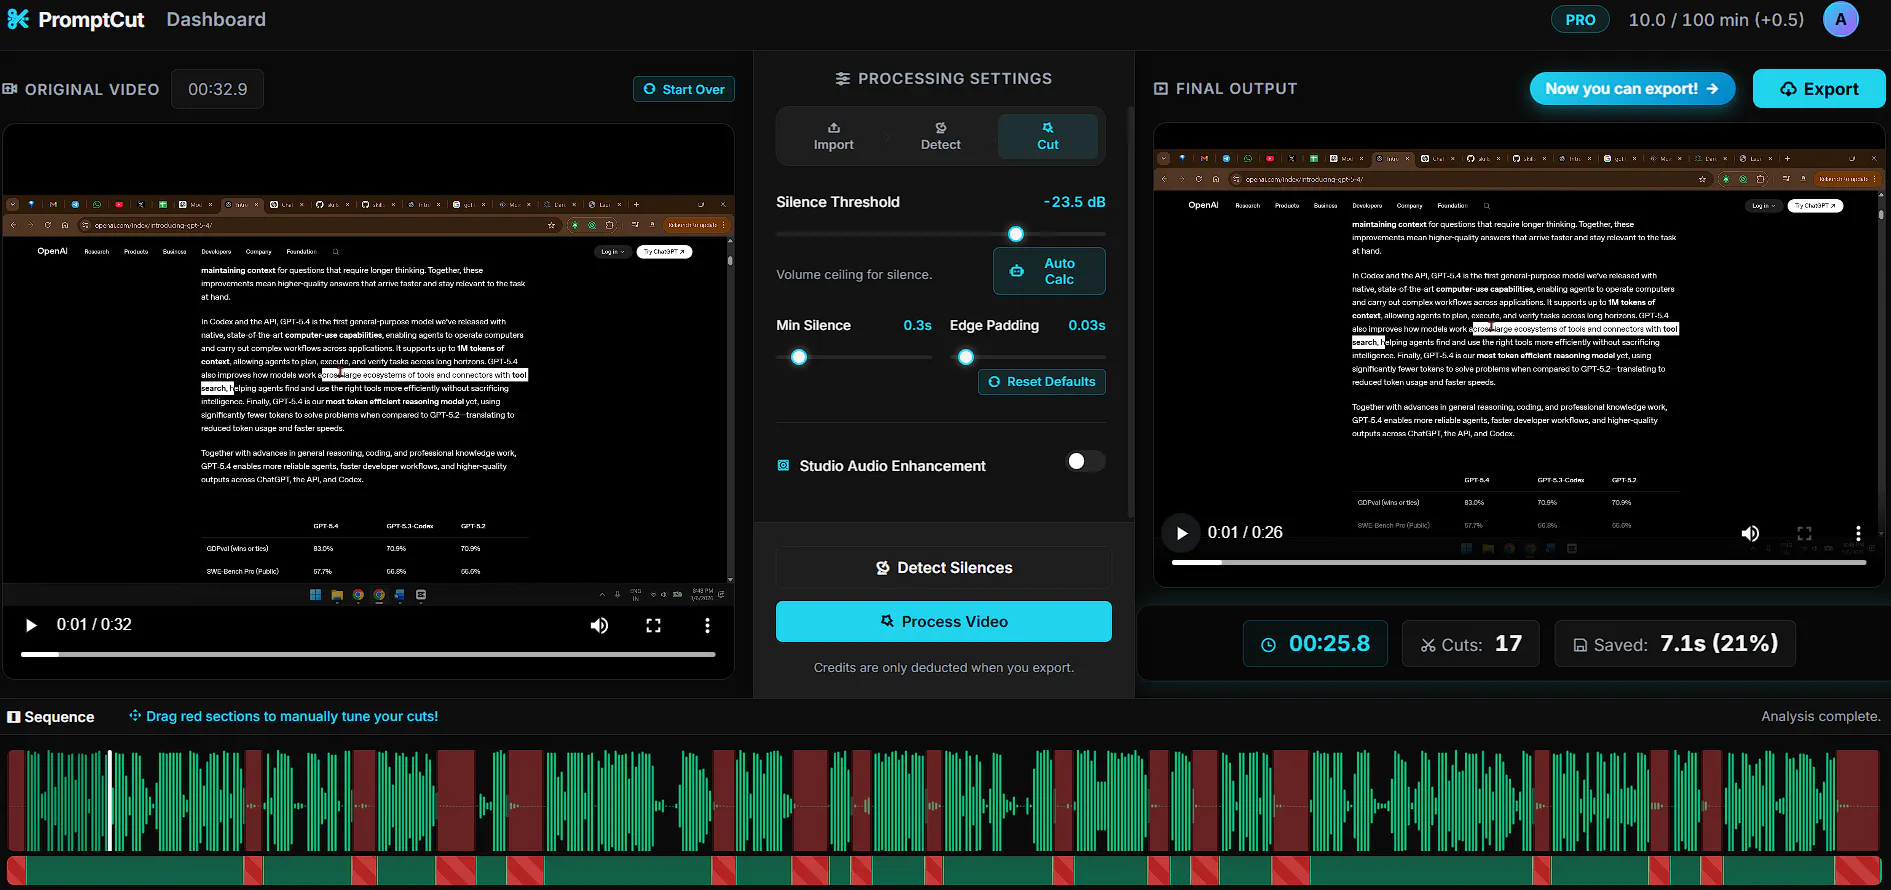Switch to the Detect step tab

tap(940, 136)
